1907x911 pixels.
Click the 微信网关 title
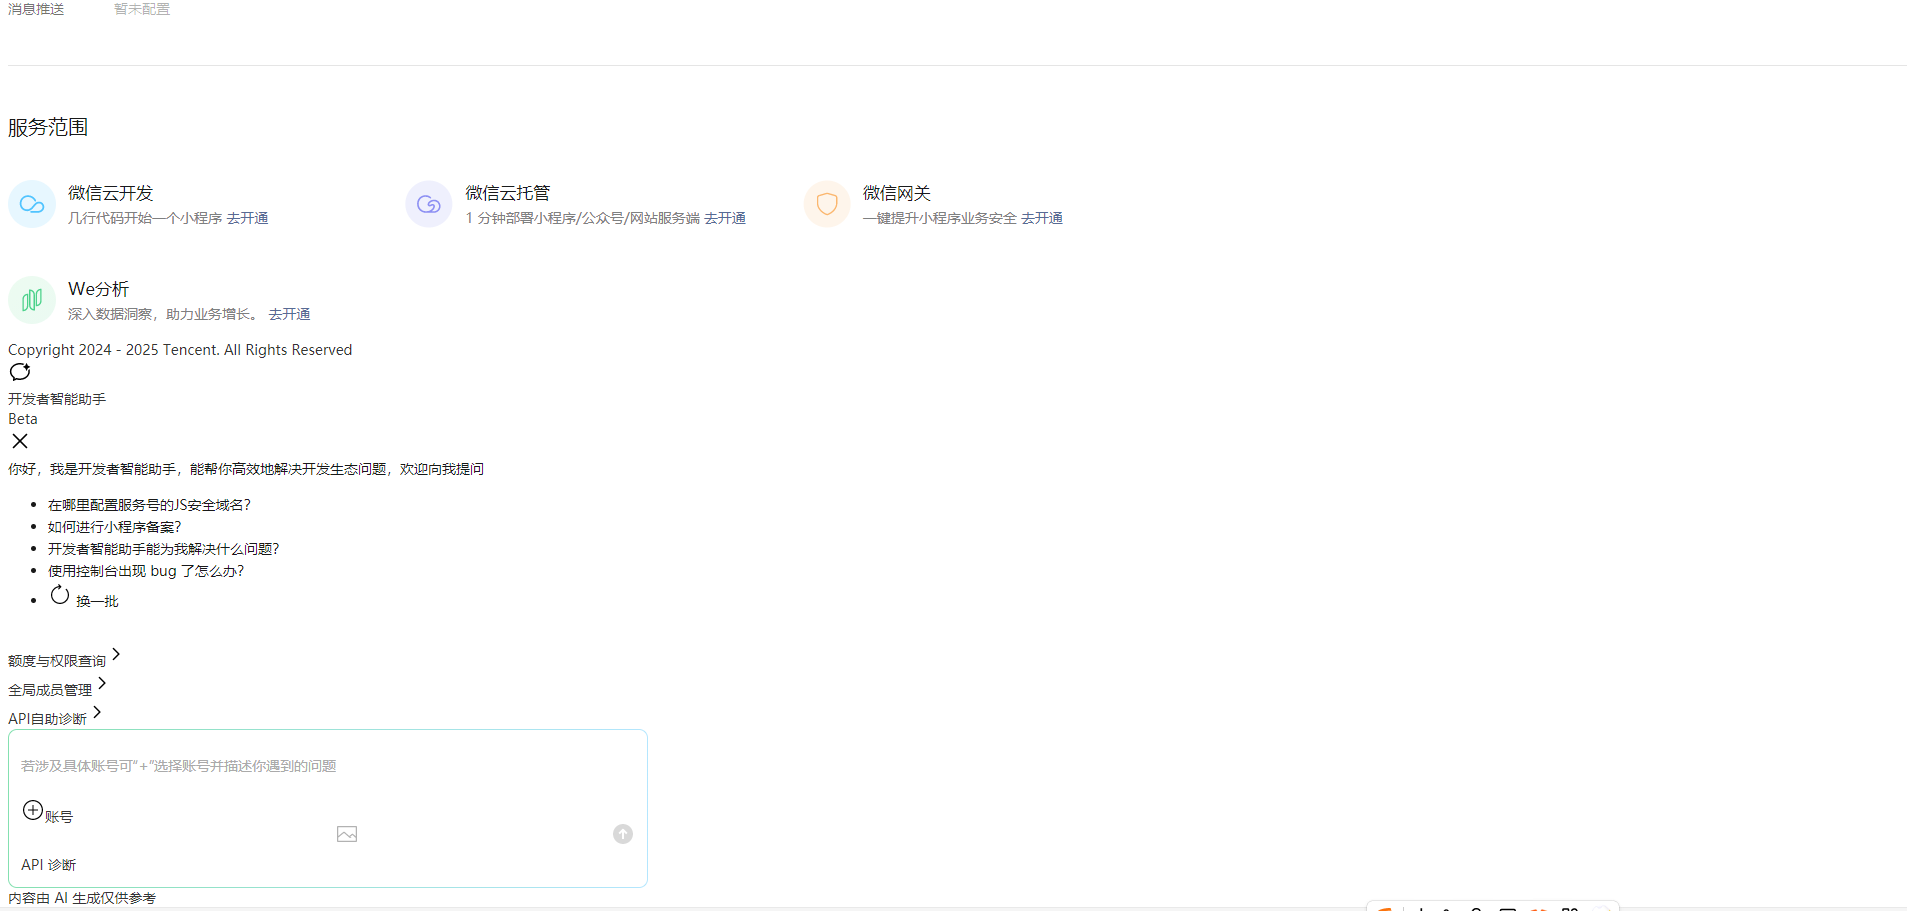[x=897, y=193]
